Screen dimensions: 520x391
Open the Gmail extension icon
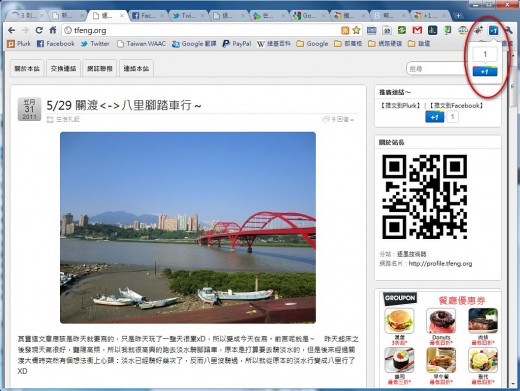tap(417, 30)
